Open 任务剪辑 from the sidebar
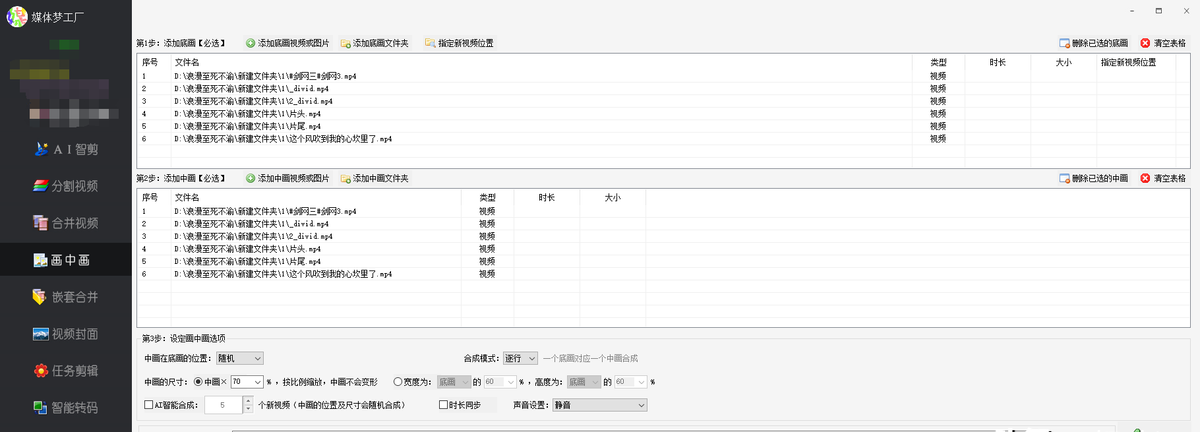Image resolution: width=1200 pixels, height=432 pixels. (66, 370)
